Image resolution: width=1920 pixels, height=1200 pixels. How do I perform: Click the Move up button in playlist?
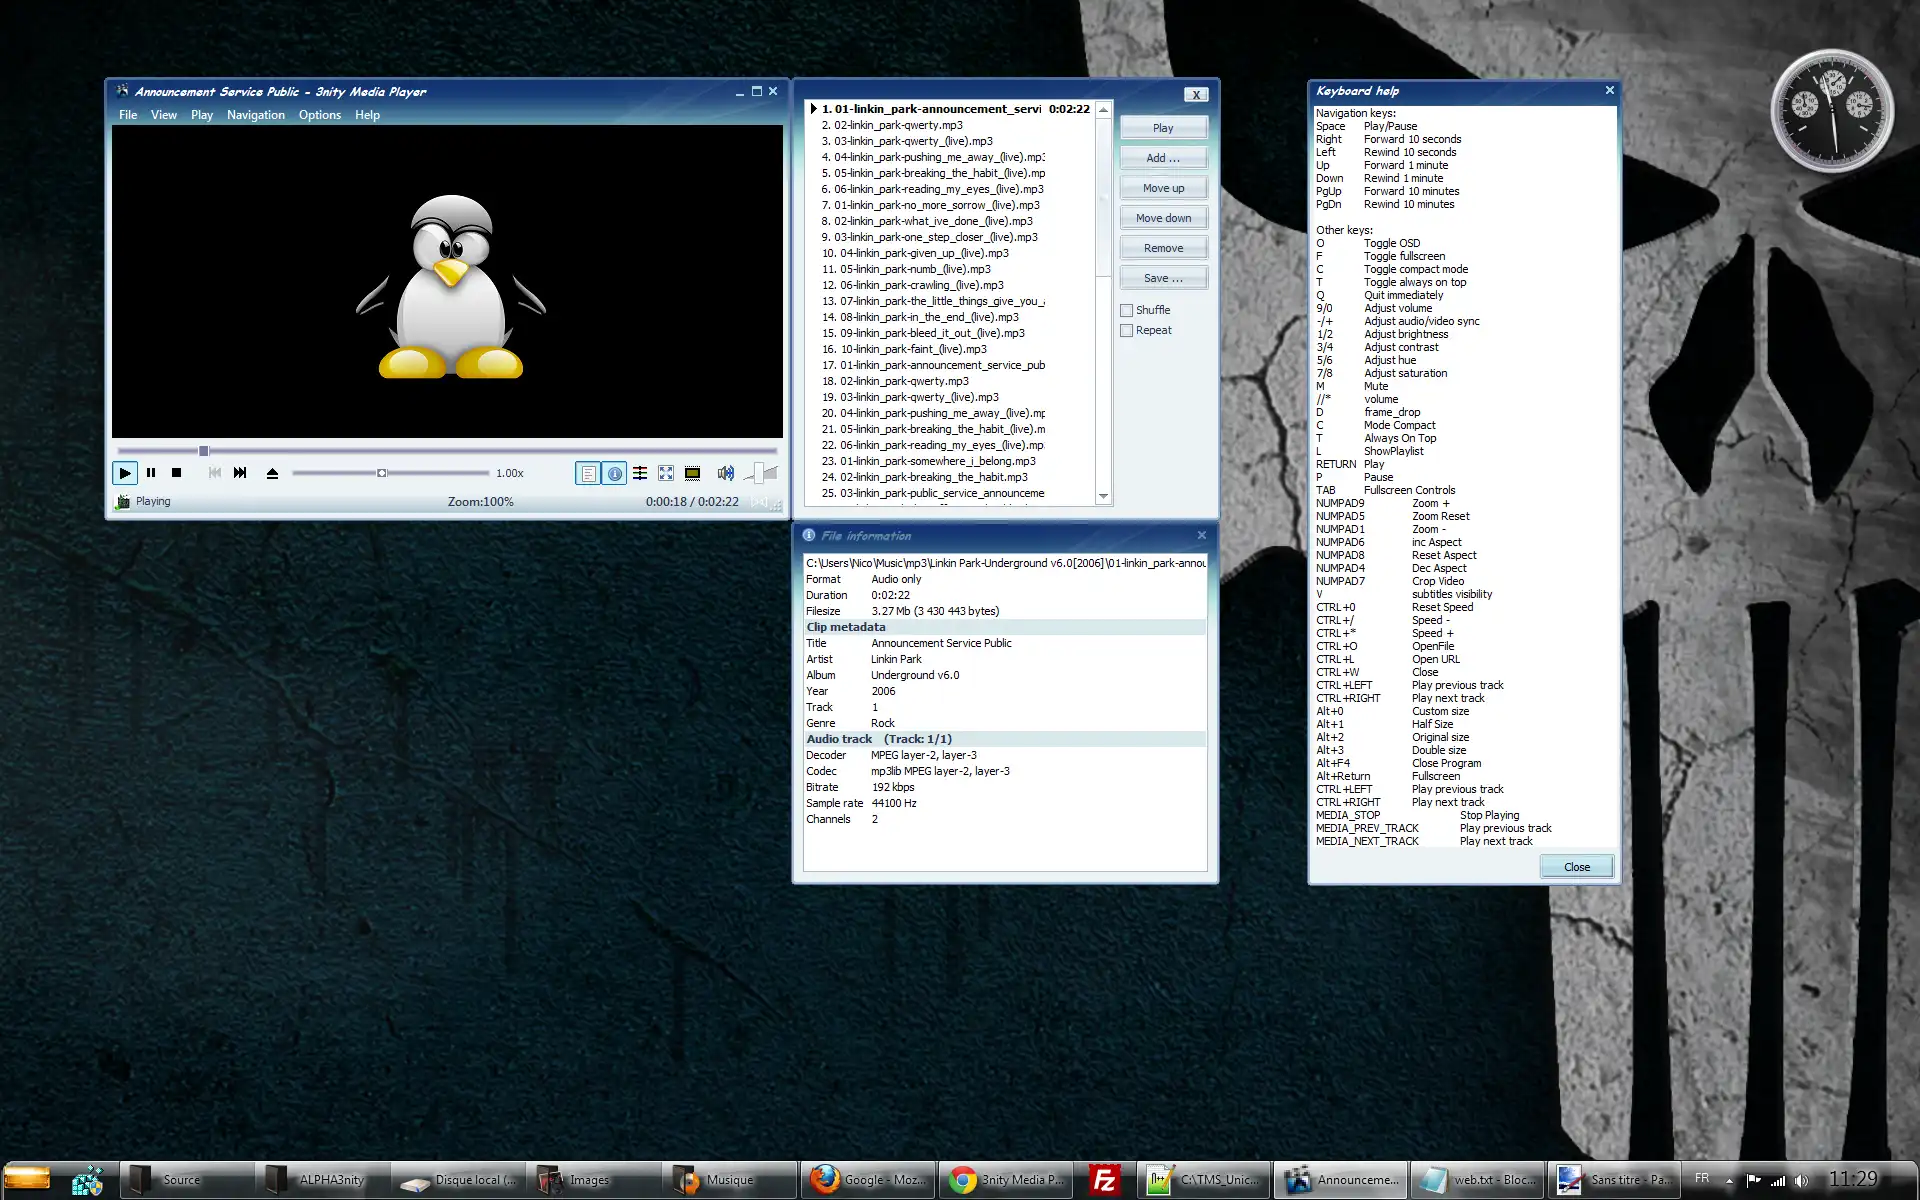pos(1163,187)
